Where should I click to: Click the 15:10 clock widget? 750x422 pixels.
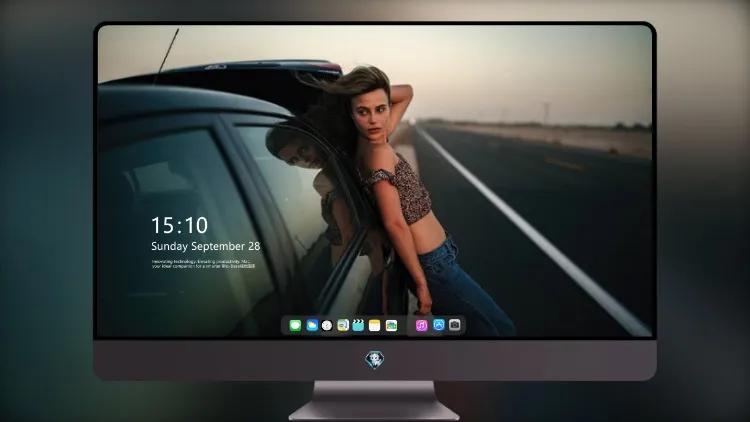tap(180, 225)
